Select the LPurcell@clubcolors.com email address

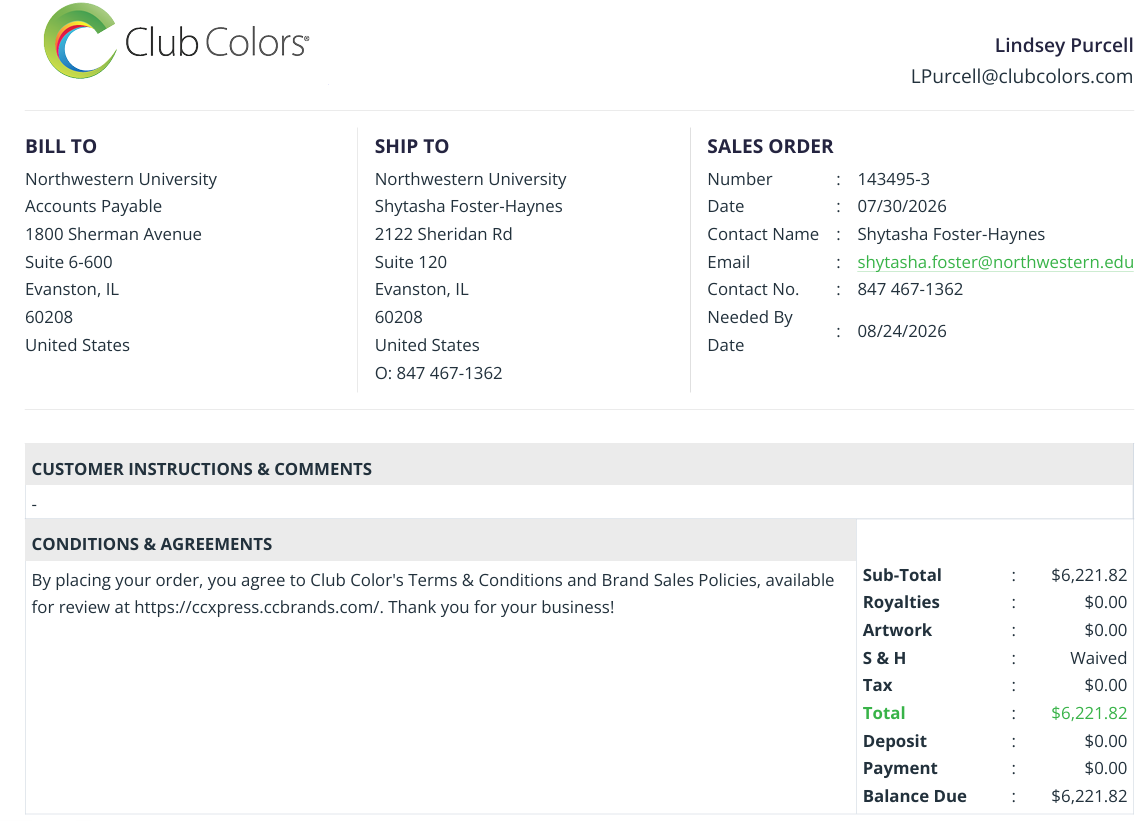point(1021,76)
